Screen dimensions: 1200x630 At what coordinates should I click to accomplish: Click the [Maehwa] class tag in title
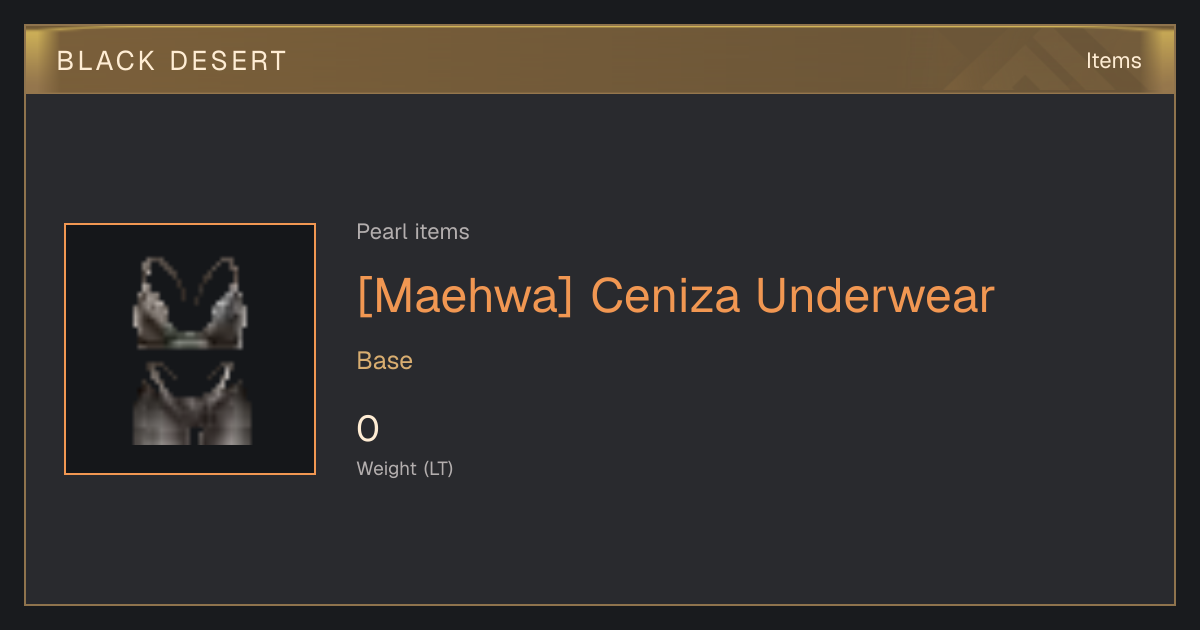(x=465, y=297)
